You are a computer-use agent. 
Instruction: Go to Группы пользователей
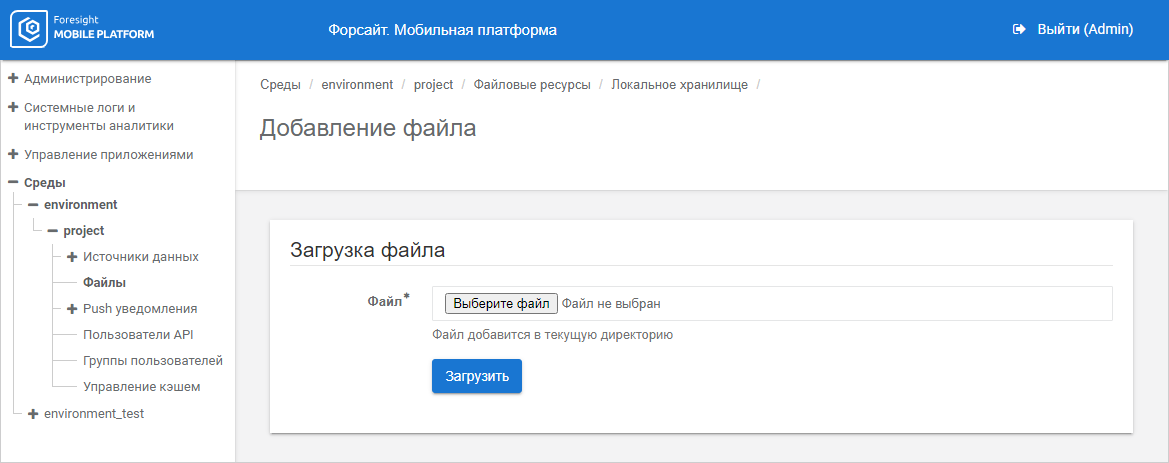click(152, 361)
